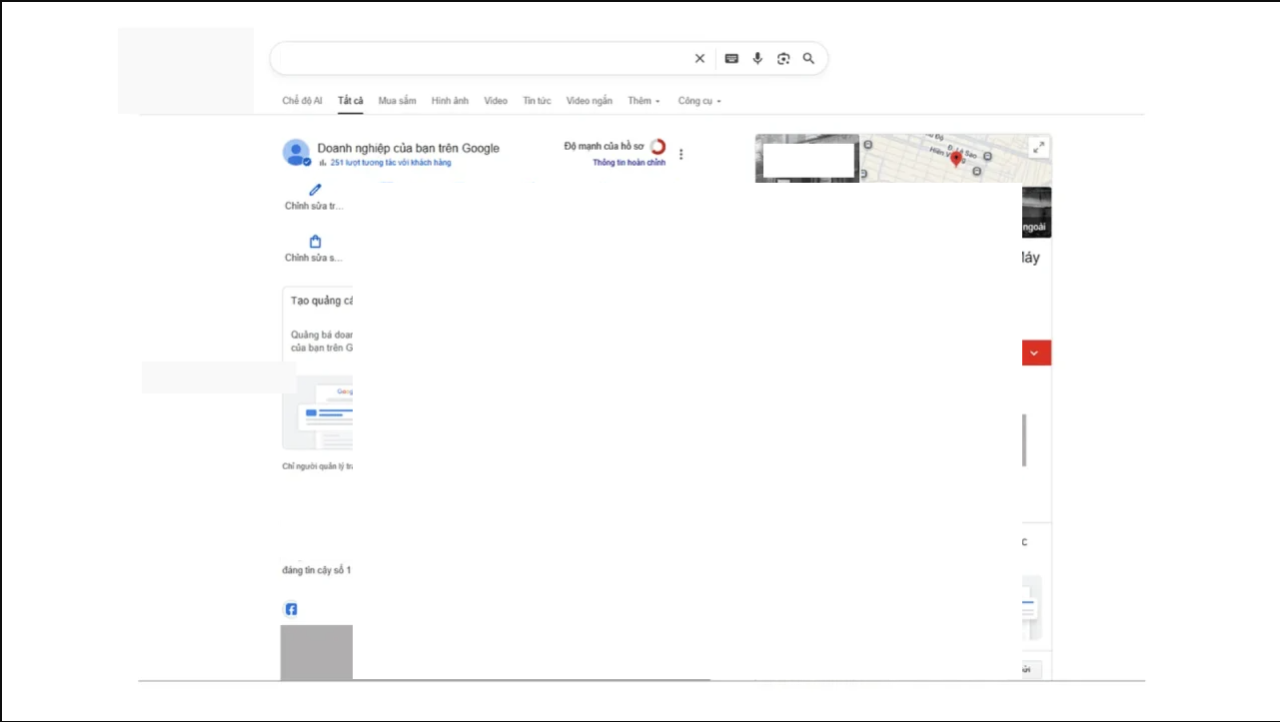Click the ad preview illustration in the card
1280x722 pixels.
[x=318, y=412]
